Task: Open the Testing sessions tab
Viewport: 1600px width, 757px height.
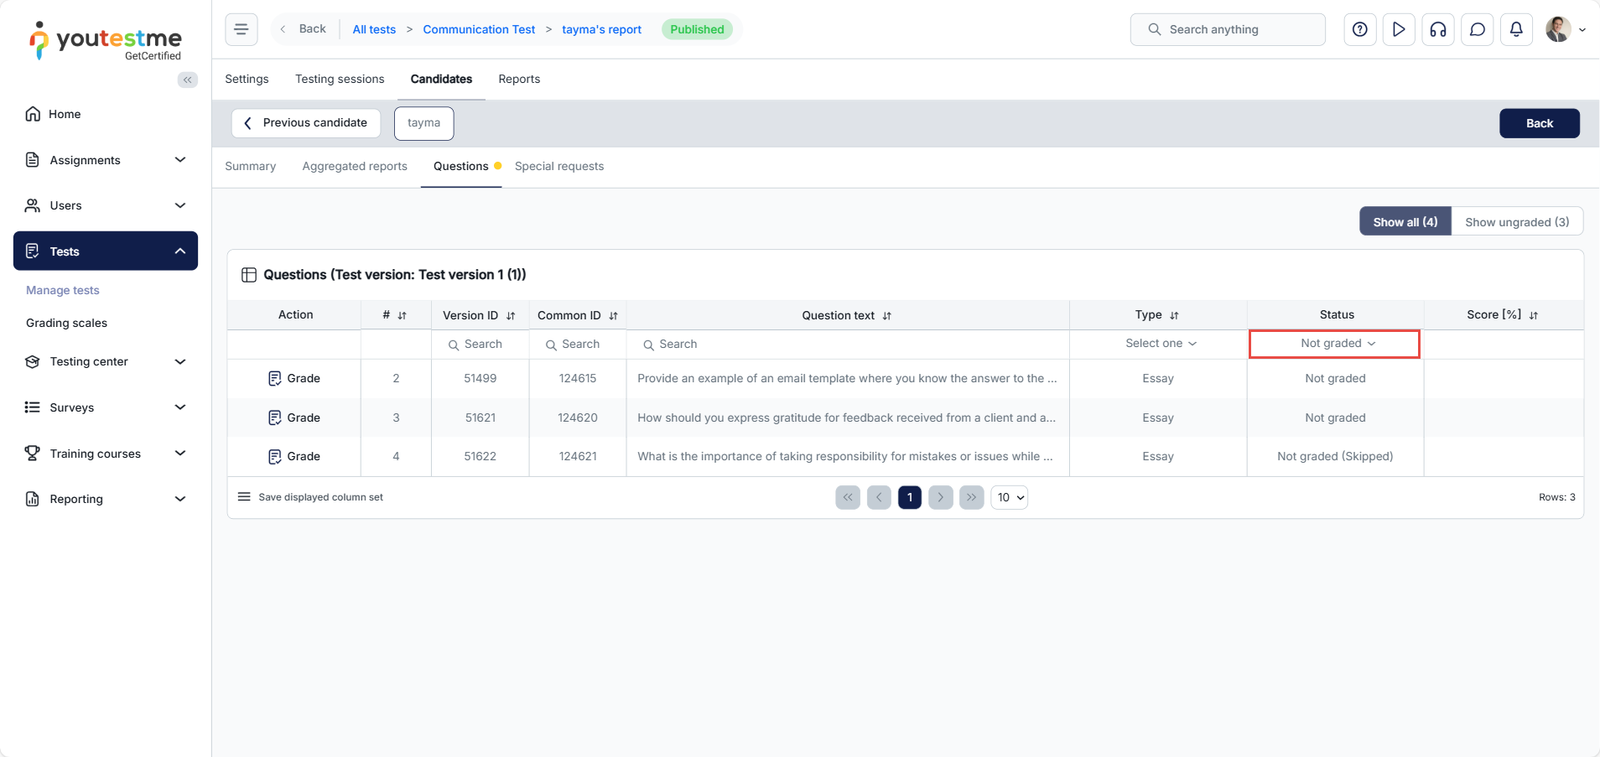Action: [x=339, y=79]
